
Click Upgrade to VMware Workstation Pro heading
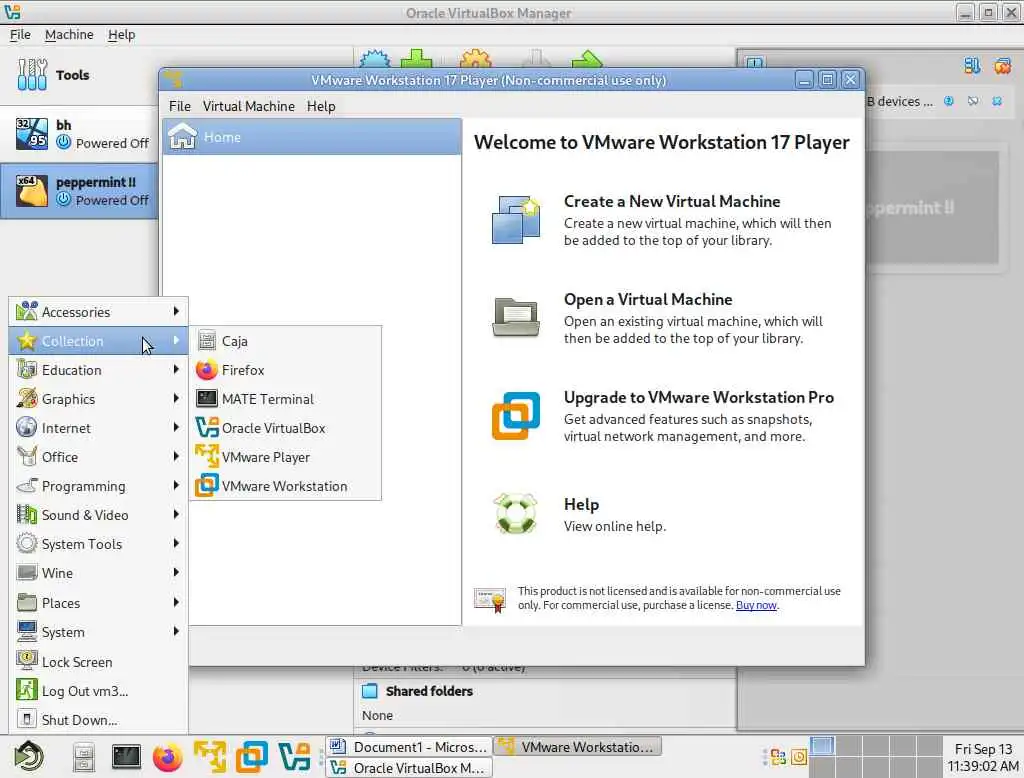tap(699, 397)
